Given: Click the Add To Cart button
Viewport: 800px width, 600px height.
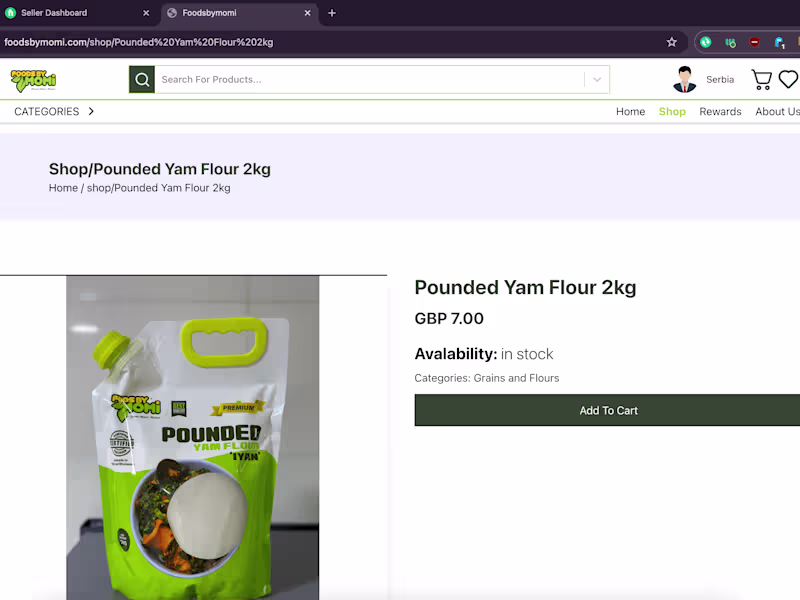Looking at the screenshot, I should (x=607, y=410).
